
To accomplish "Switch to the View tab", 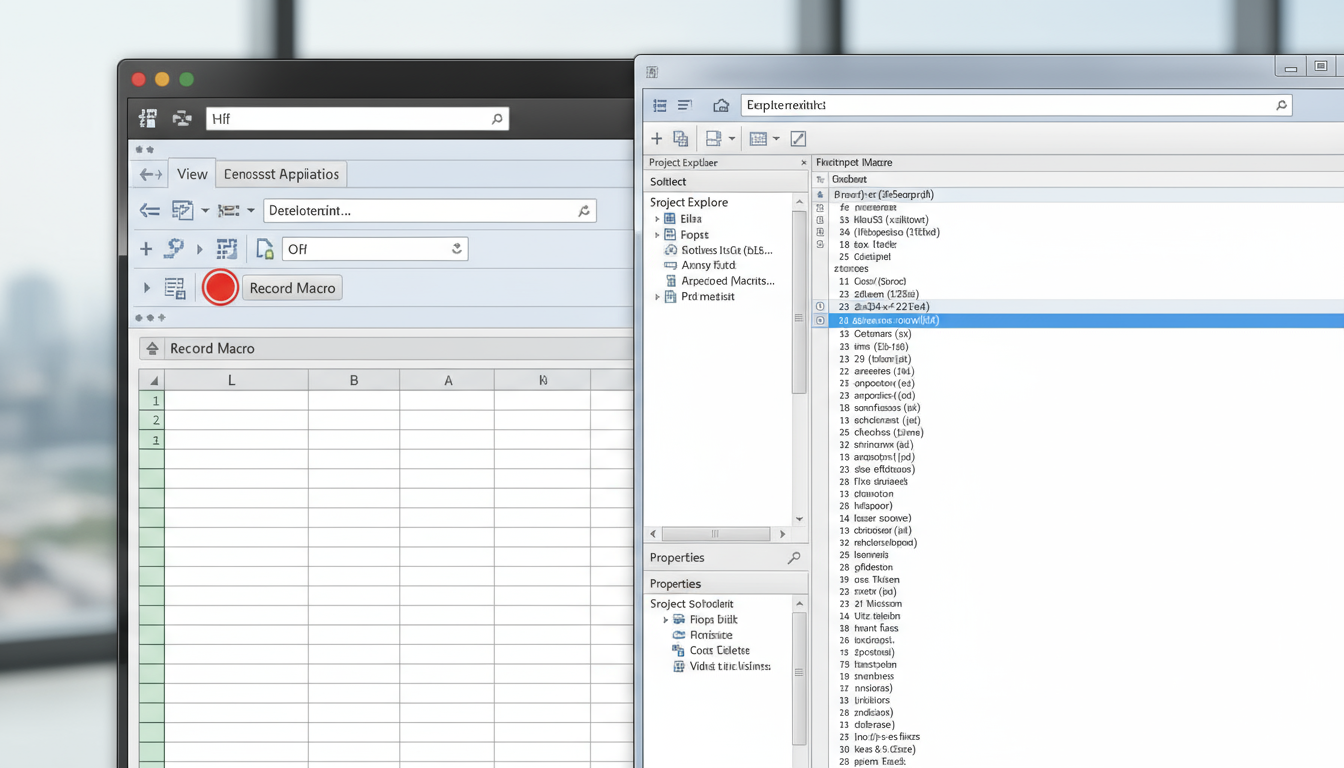I will (192, 174).
